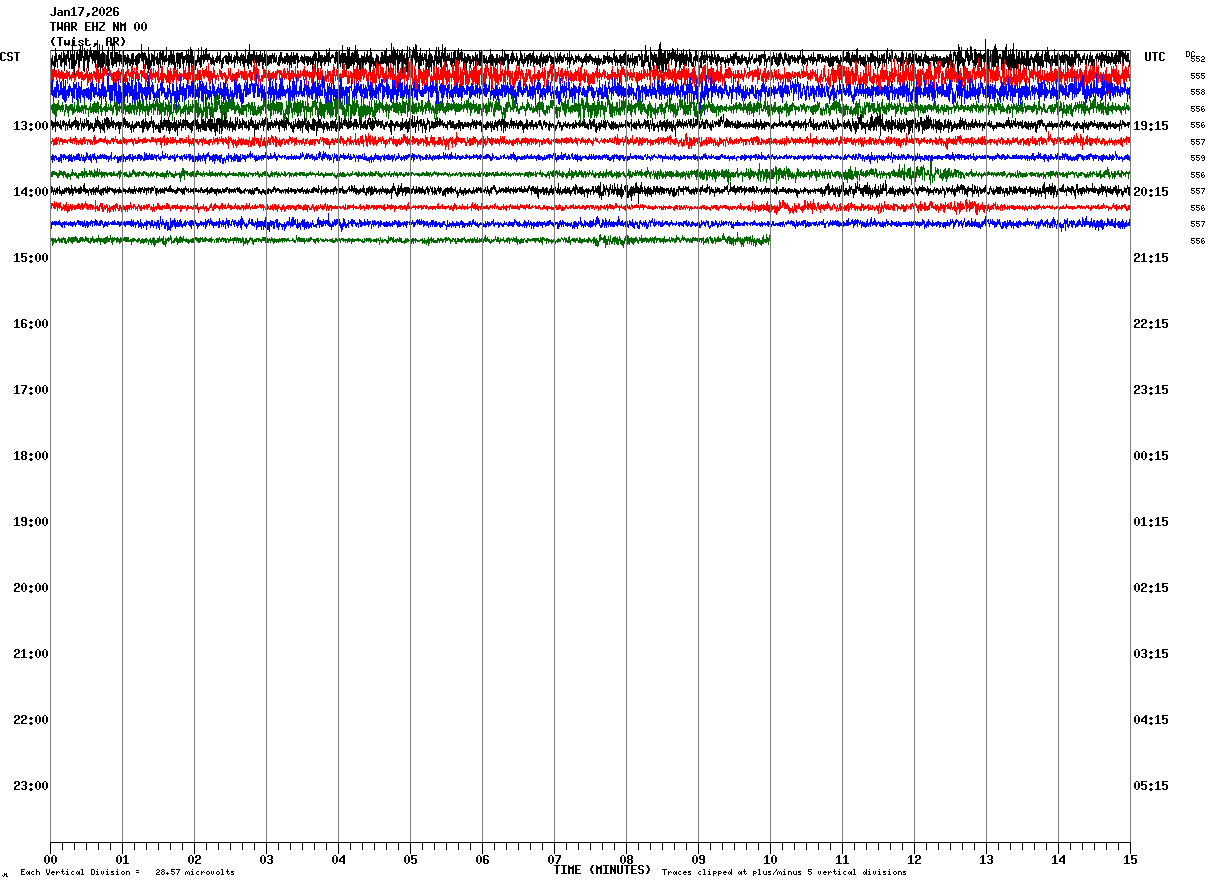Click the TIME (MINUTES) axis title
The image size is (1210, 886).
click(602, 870)
